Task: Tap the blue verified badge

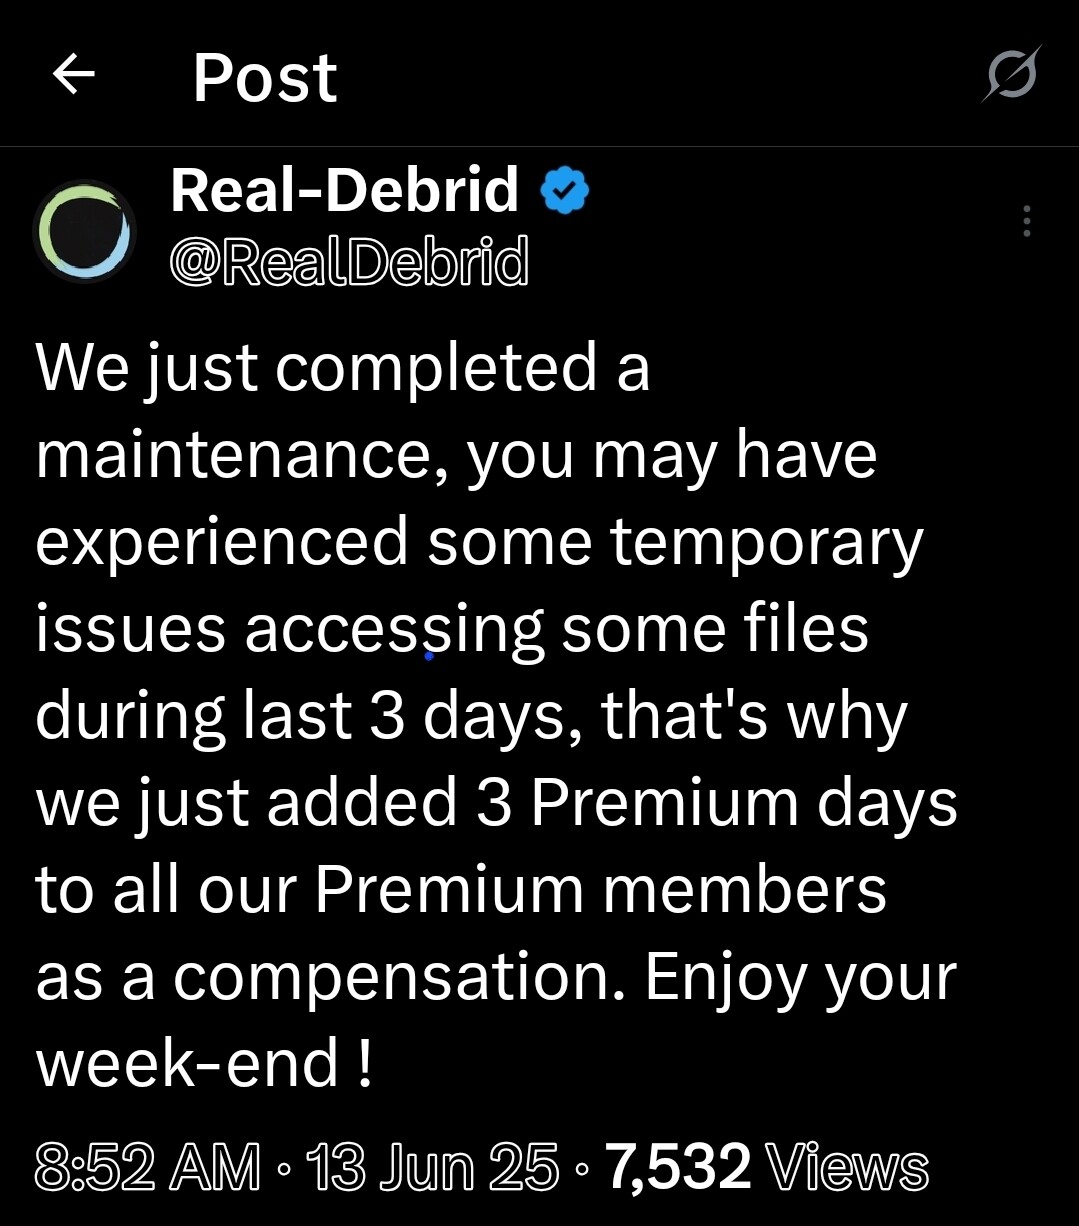Action: click(x=565, y=192)
